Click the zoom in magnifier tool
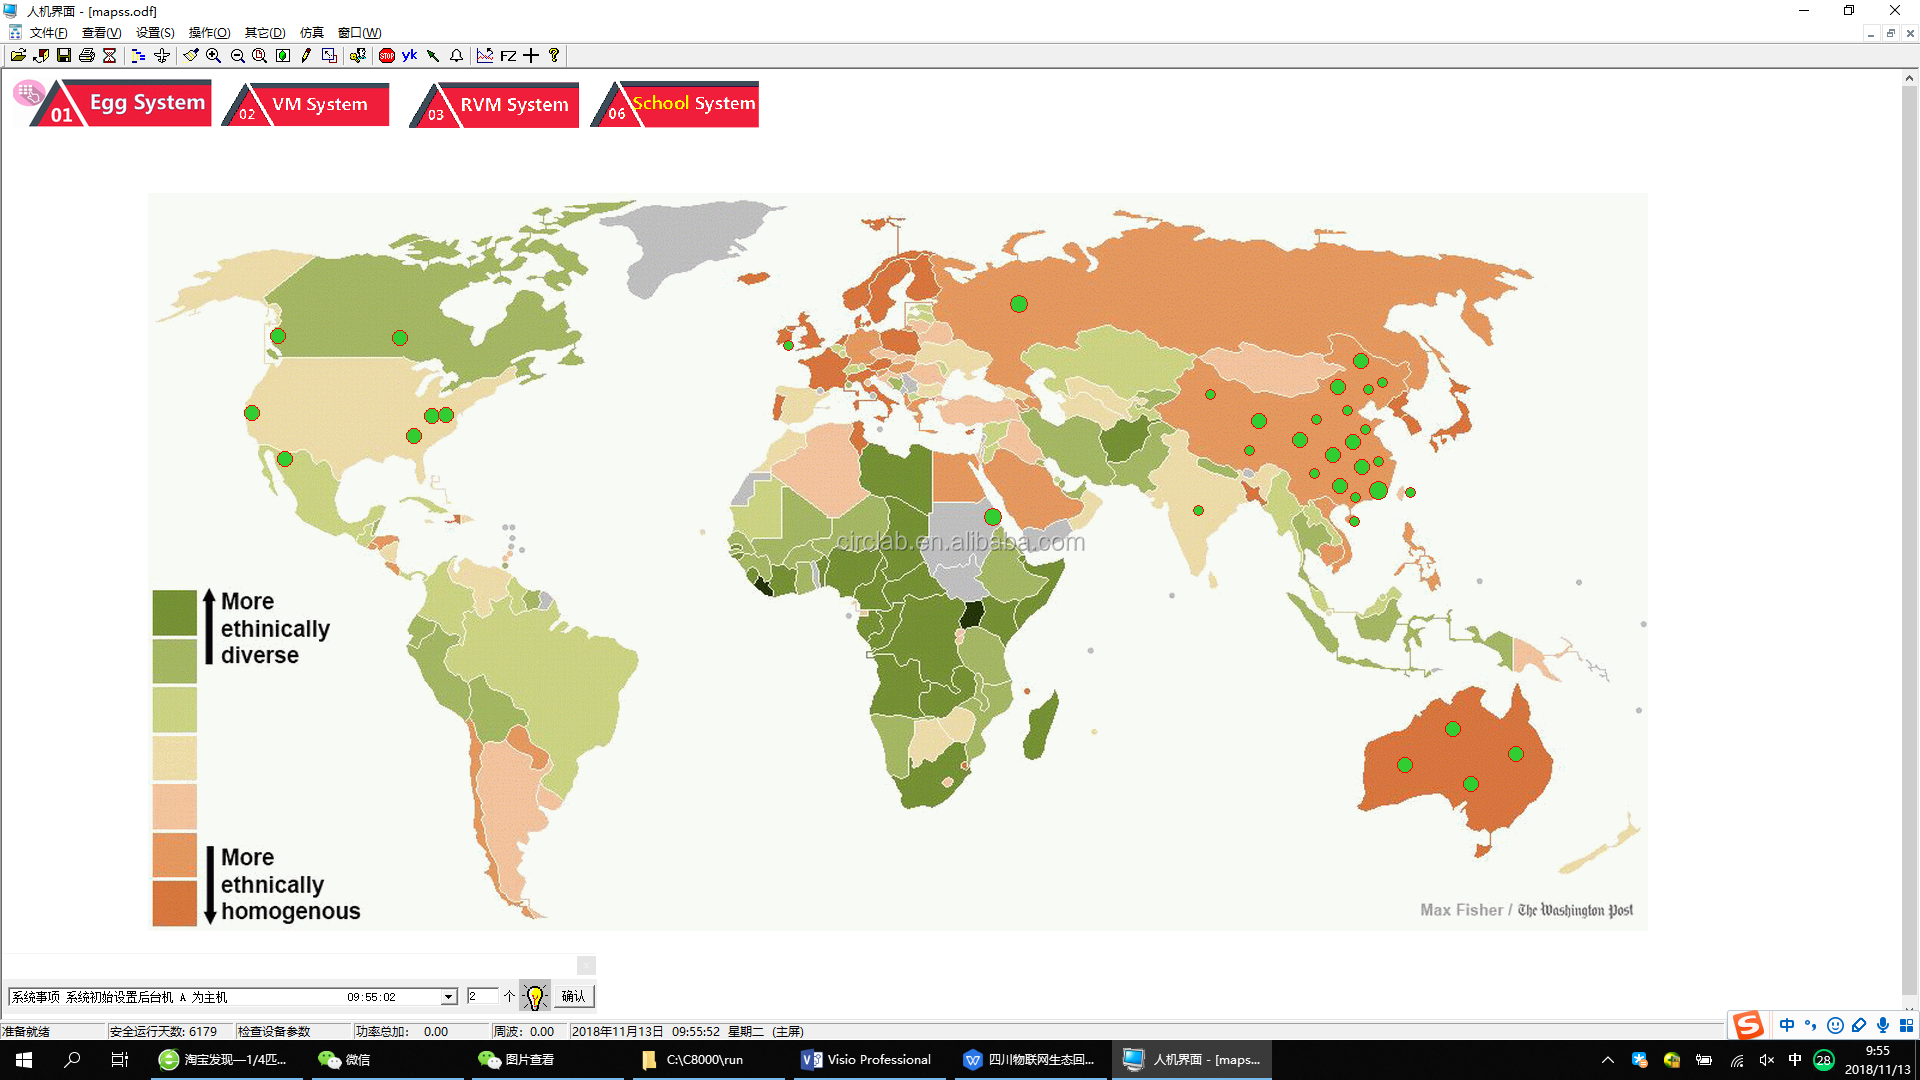 point(213,56)
